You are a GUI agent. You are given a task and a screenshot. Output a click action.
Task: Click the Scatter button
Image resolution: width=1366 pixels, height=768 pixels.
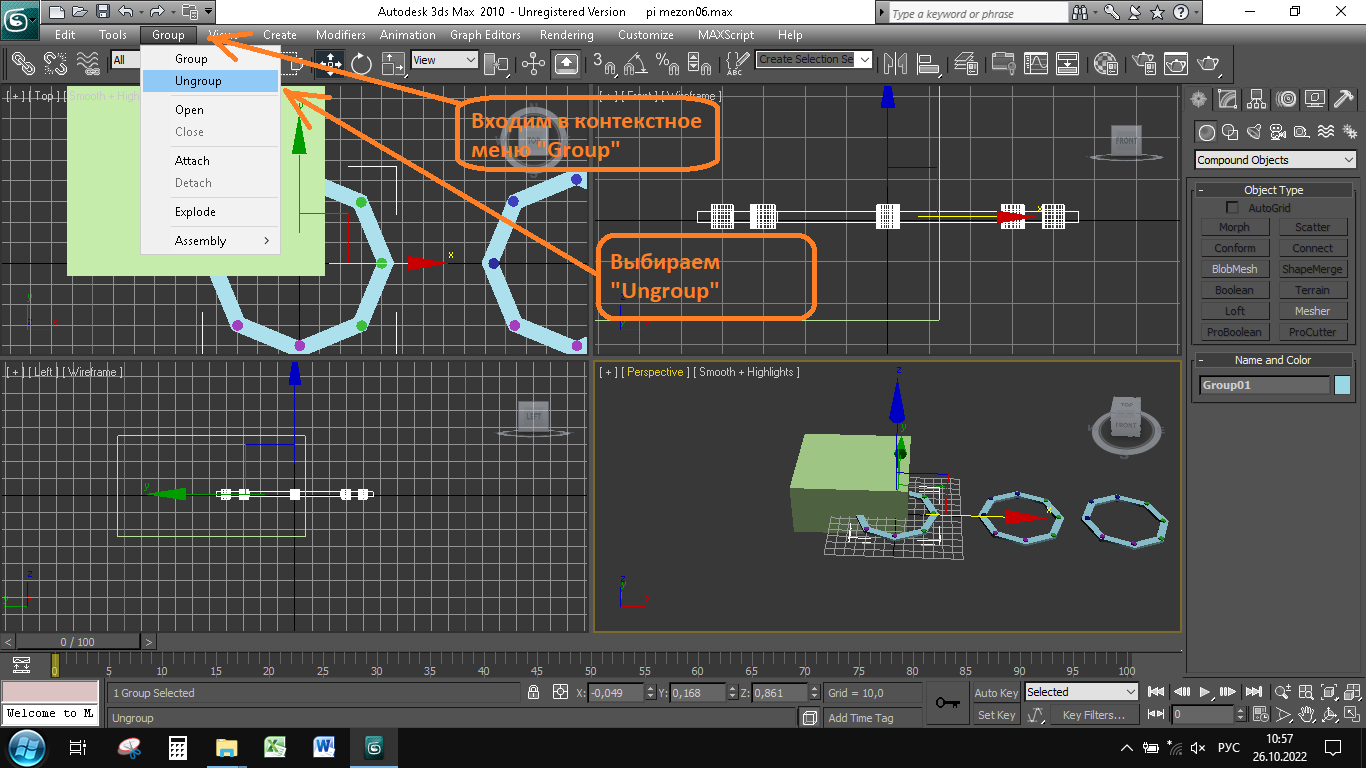click(x=1313, y=227)
